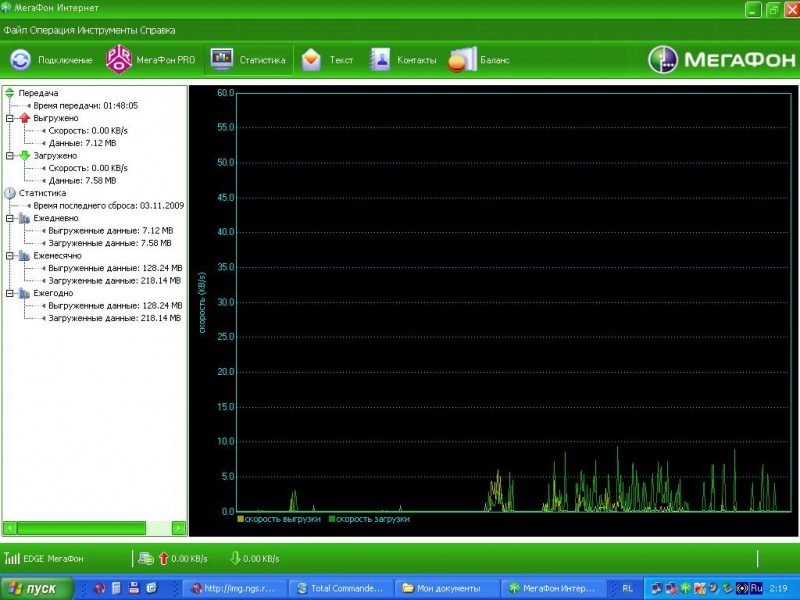Viewport: 800px width, 600px height.
Task: Collapse the Ежедневно statistics node
Action: point(10,218)
